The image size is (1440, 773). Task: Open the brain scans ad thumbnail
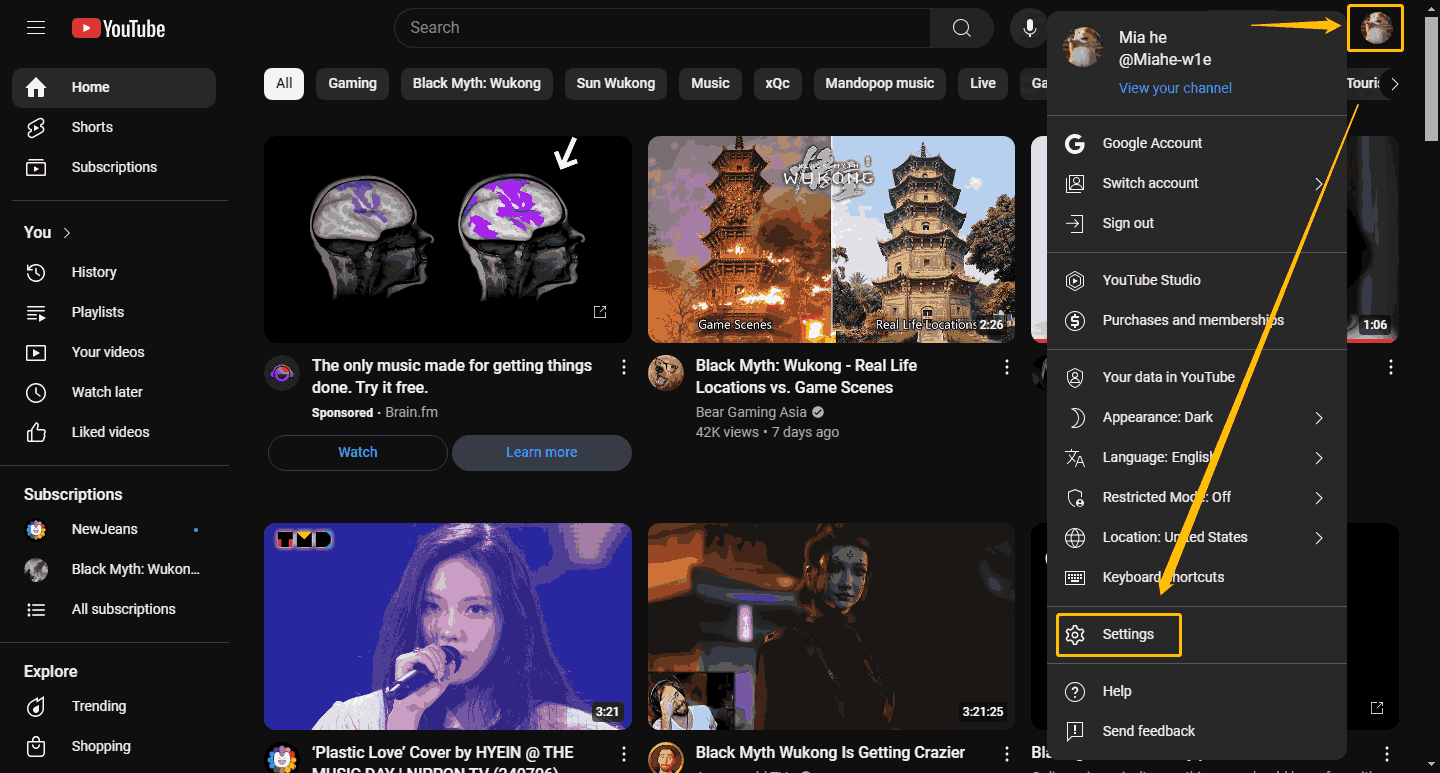pos(448,240)
